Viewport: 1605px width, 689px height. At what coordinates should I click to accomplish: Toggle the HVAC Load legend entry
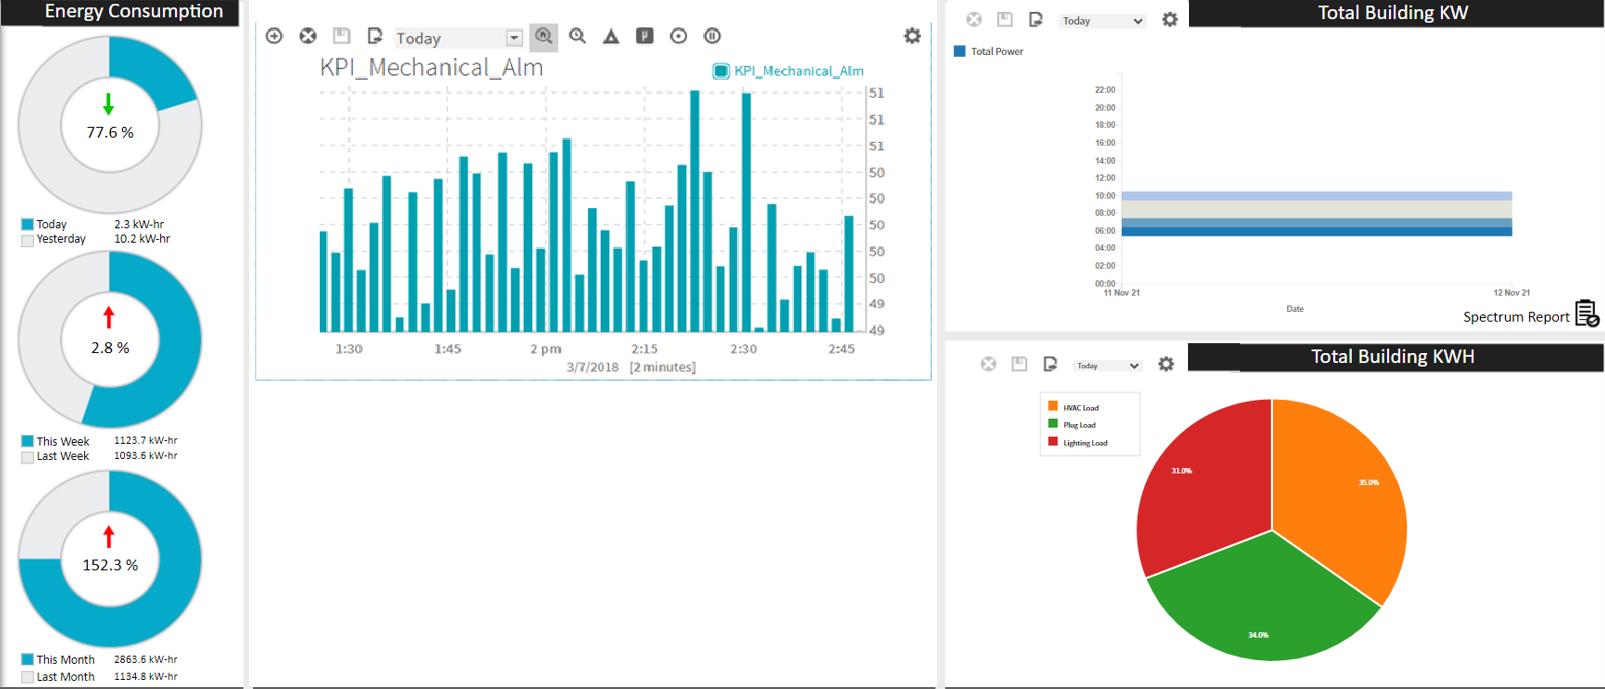pos(1053,407)
